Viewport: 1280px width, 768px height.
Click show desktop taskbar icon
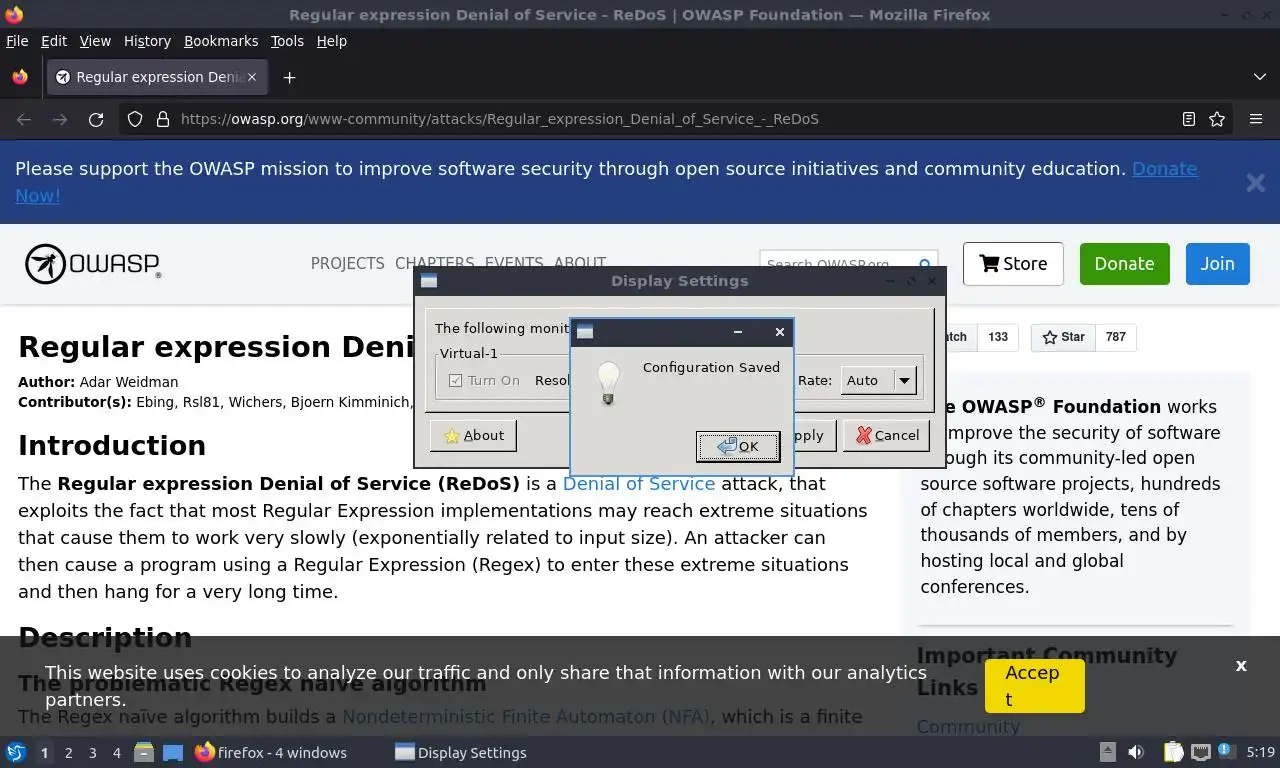click(x=173, y=753)
